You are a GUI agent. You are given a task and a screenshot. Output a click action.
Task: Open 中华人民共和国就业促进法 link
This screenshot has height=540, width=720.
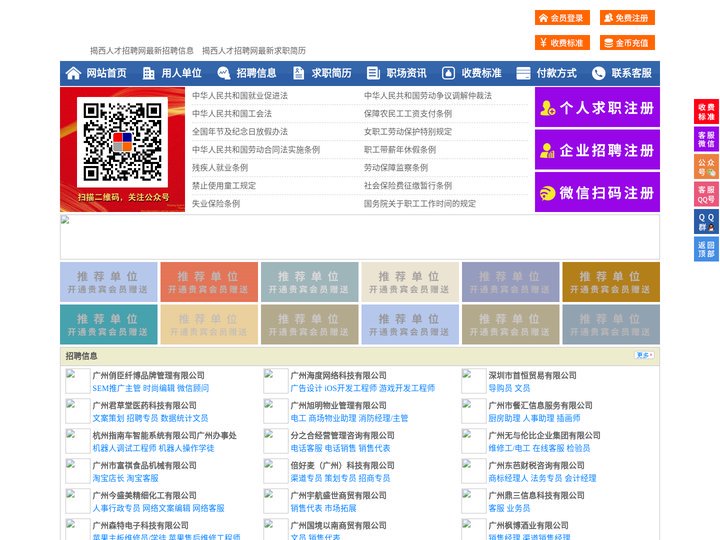click(240, 96)
